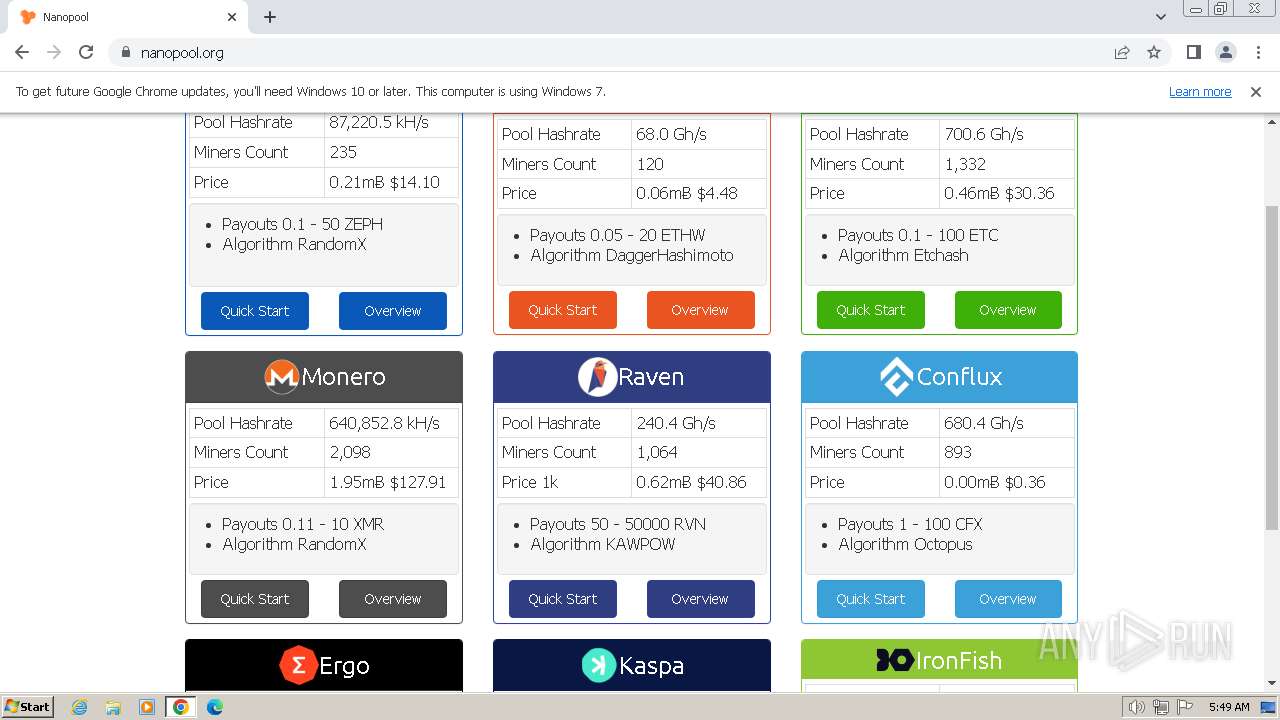Click Conflux pool hashrate 680.4 Gh/s
Screen dimensions: 1280x720
pyautogui.click(x=984, y=423)
